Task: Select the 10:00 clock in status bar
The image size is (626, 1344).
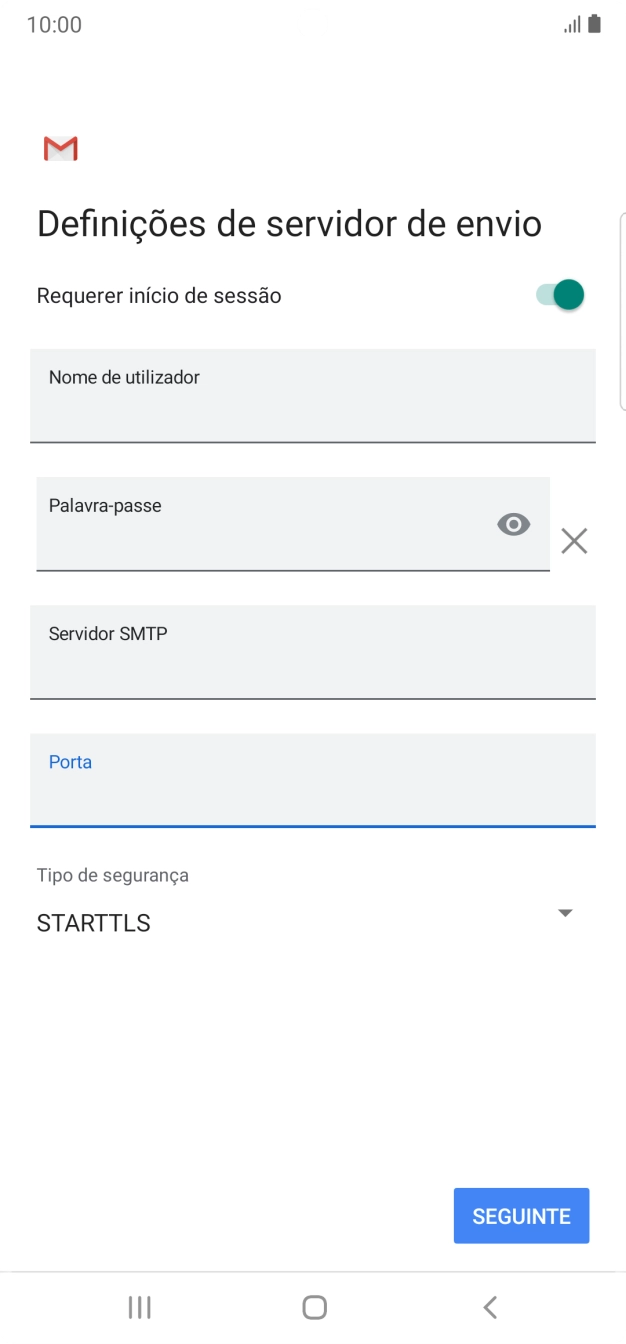Action: (x=48, y=23)
